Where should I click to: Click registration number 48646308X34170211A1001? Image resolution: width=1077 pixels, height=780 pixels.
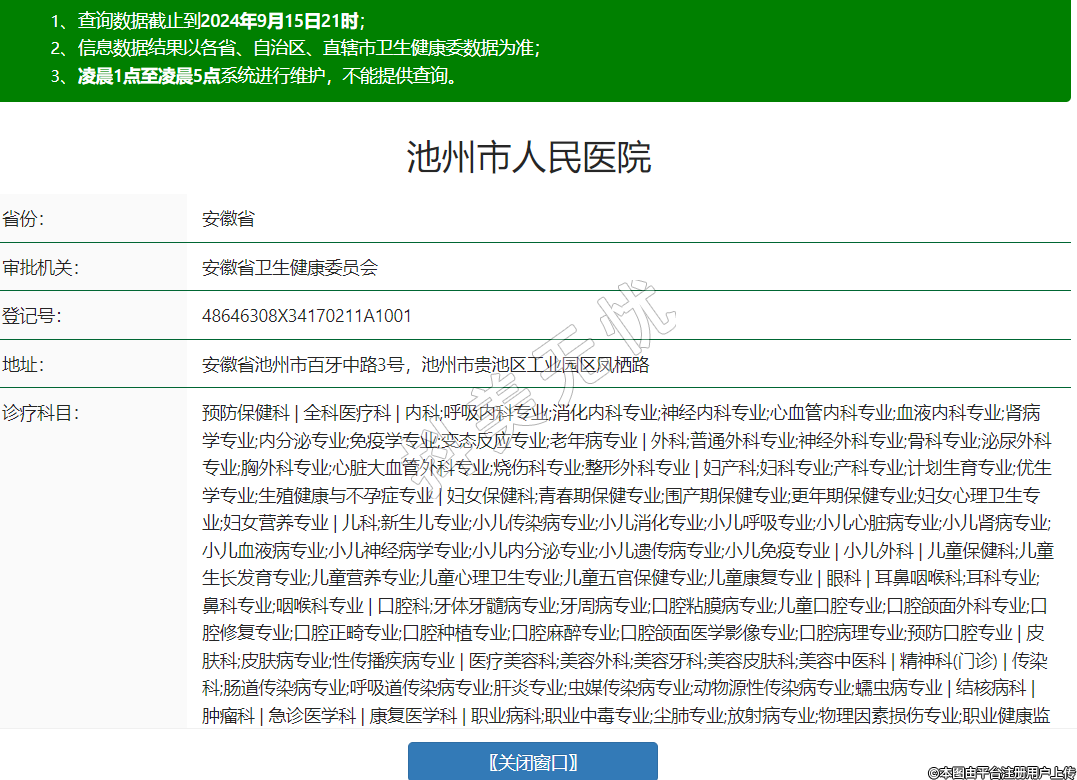point(306,316)
